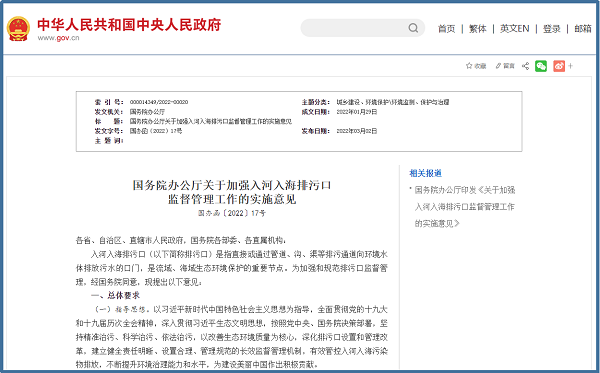This screenshot has width=600, height=373.
Task: Open related report 国务院办公厅印发《关于加强 link
Action: pos(465,207)
